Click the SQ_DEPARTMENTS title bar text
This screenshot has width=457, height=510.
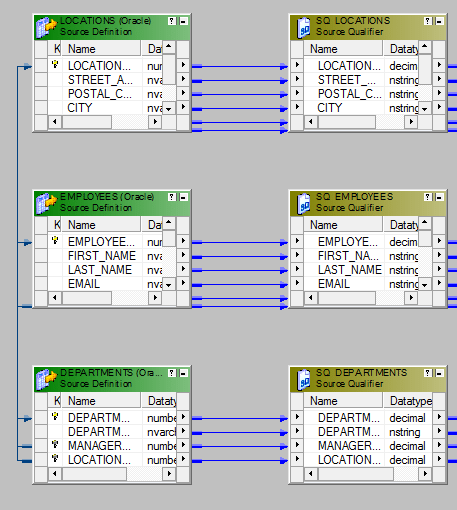click(361, 372)
